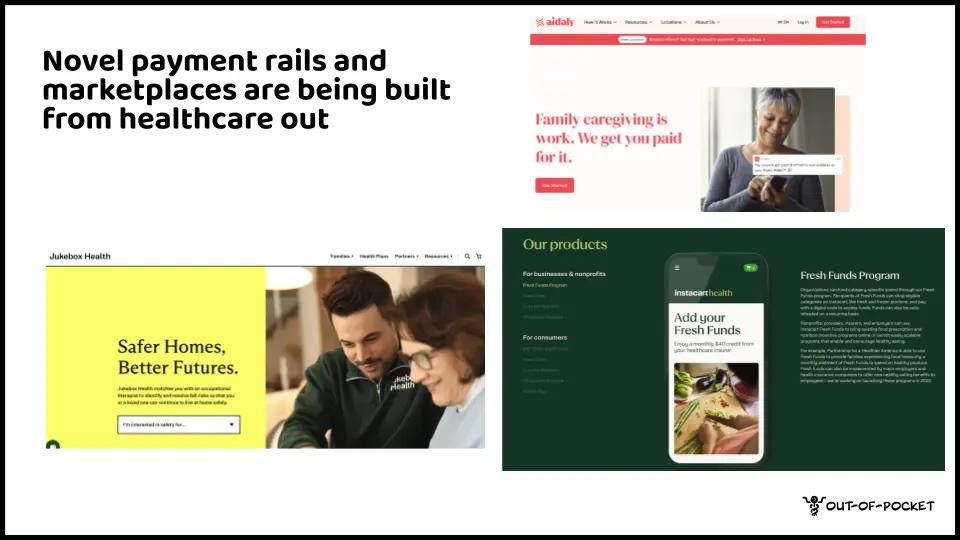The height and width of the screenshot is (540, 960).
Task: Expand the Families menu on Jukebox Health
Action: (342, 257)
